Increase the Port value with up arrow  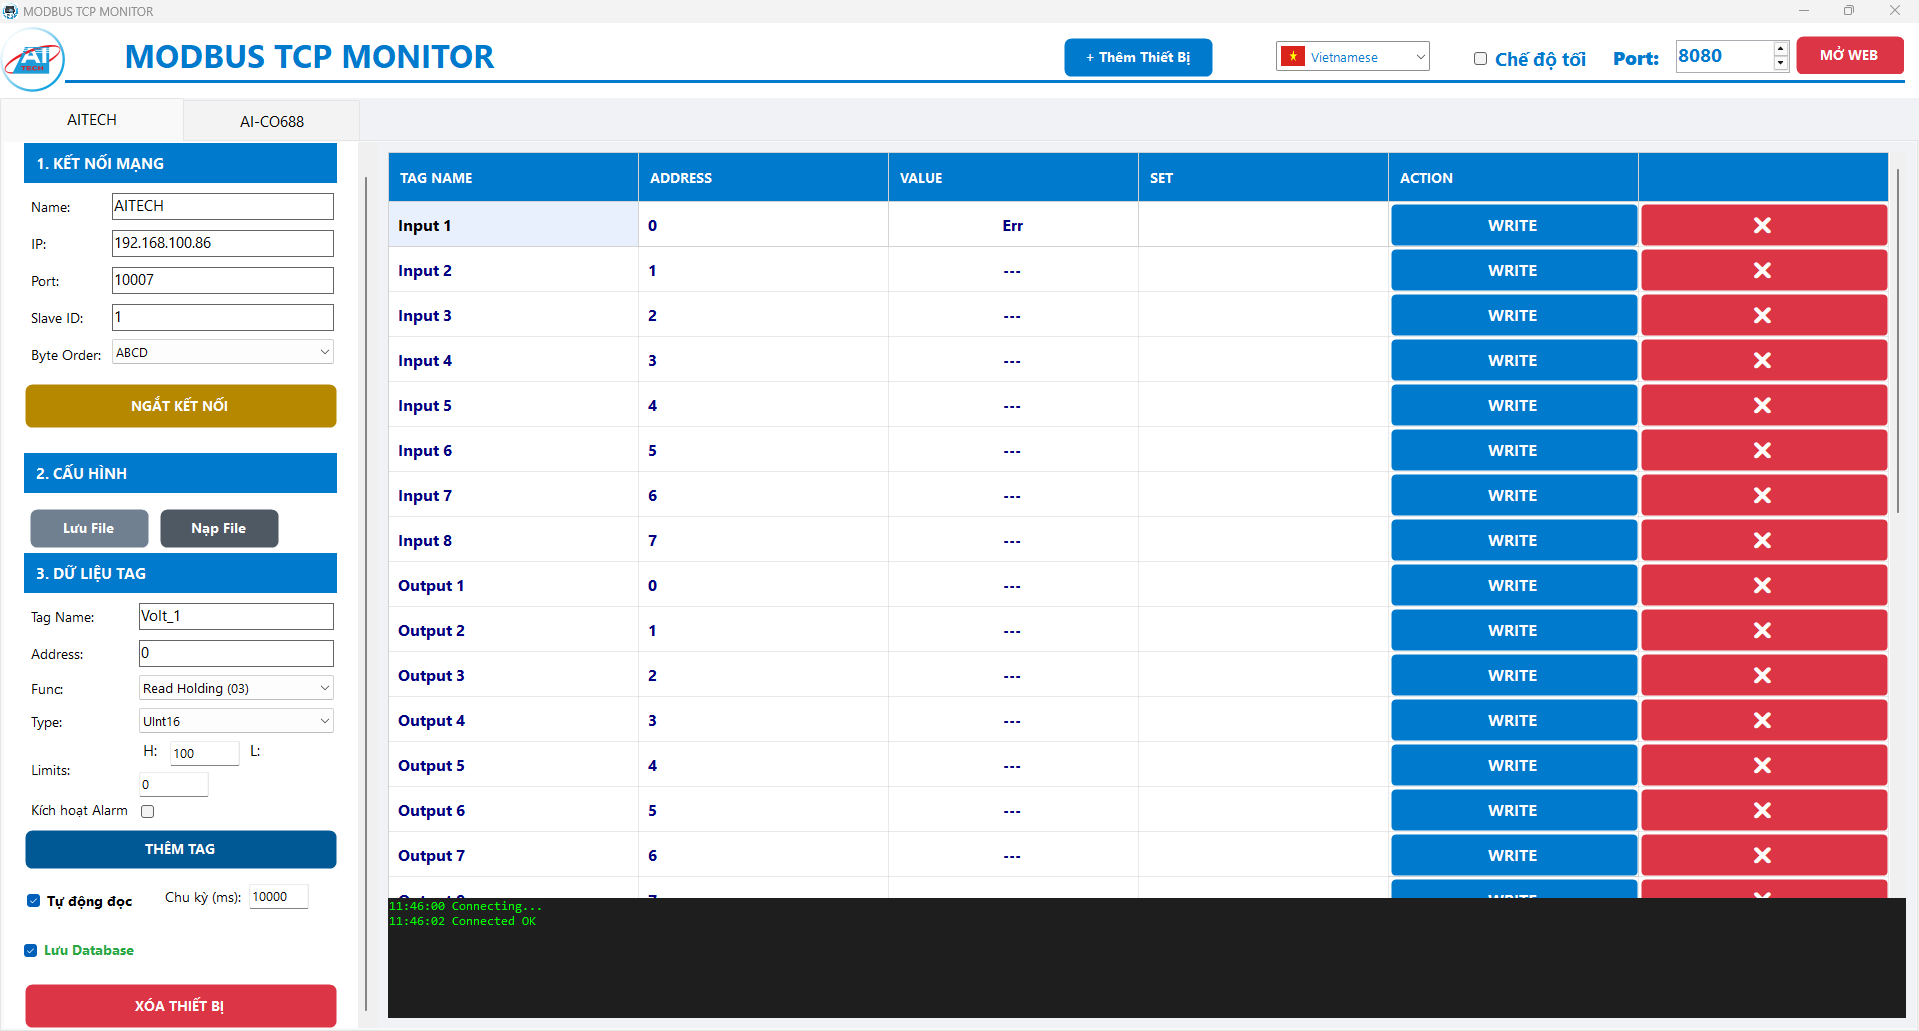(x=1780, y=49)
